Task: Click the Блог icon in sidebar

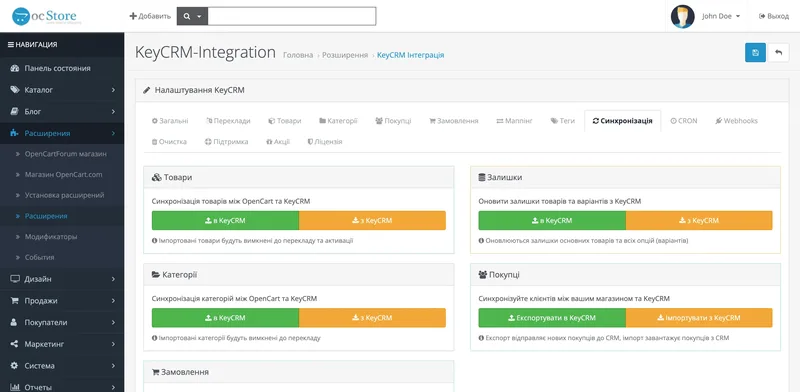Action: coord(15,111)
